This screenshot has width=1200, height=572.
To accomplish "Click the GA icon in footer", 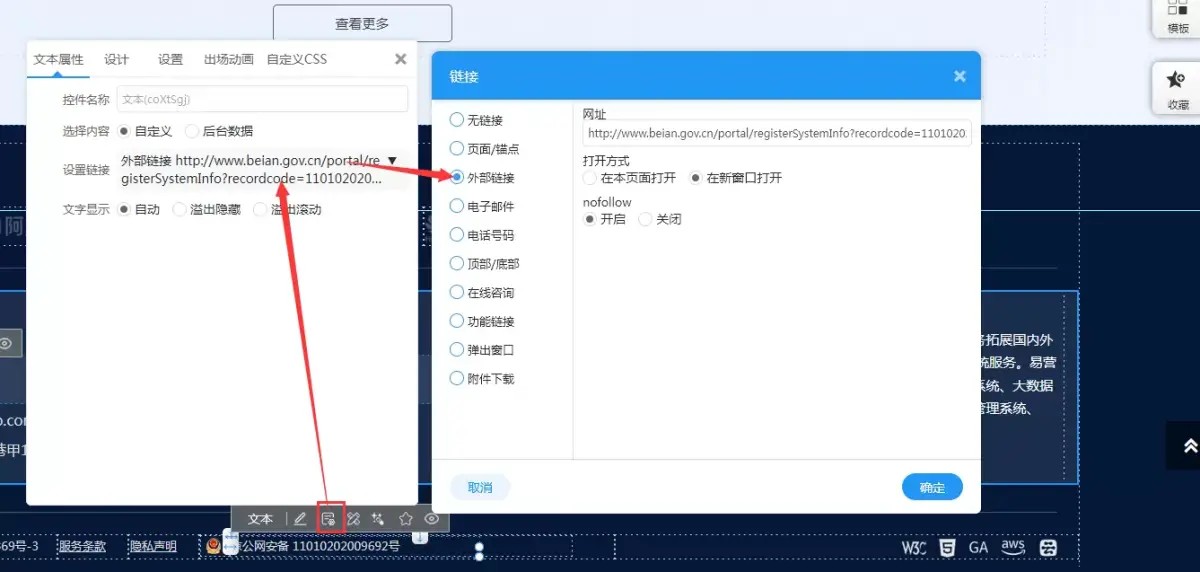I will [x=978, y=548].
